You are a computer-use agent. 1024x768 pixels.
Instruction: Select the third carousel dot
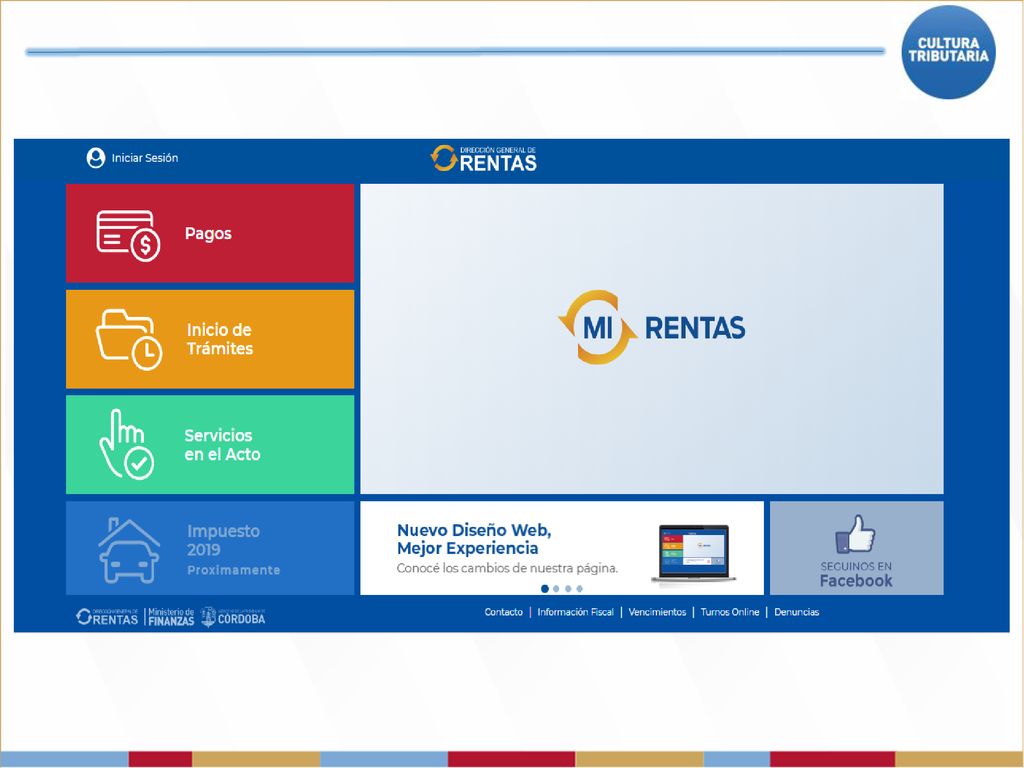click(x=568, y=589)
